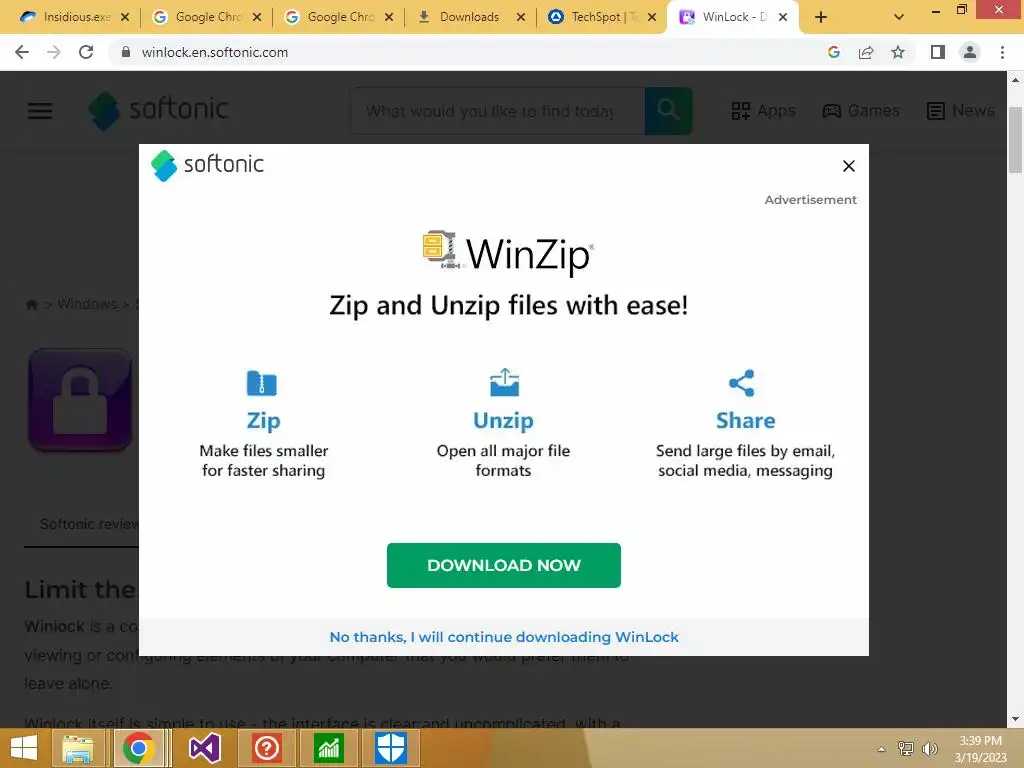Toggle the Chrome side panel
This screenshot has height=768, width=1024.
938,52
